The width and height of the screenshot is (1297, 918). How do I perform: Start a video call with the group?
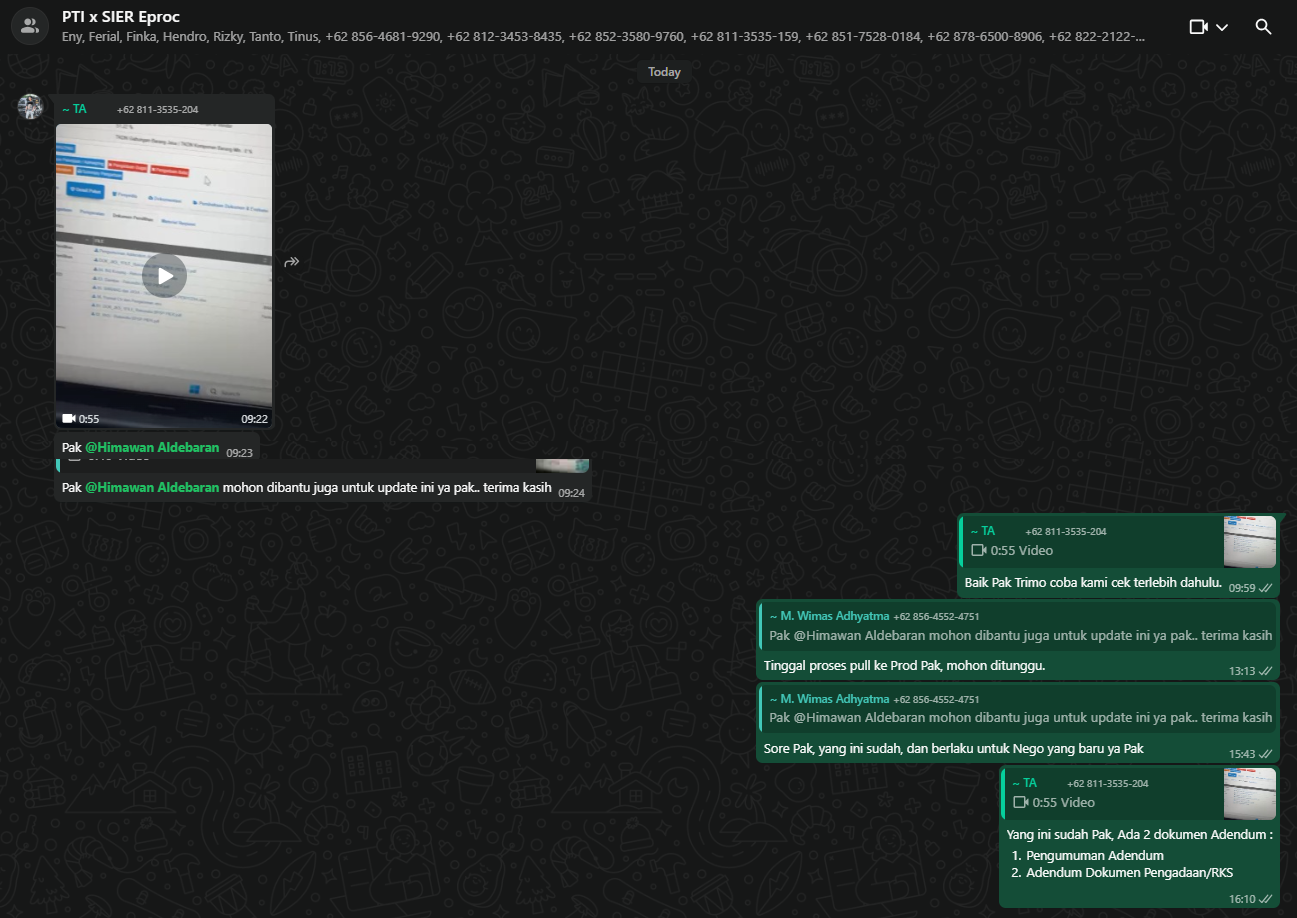tap(1198, 27)
